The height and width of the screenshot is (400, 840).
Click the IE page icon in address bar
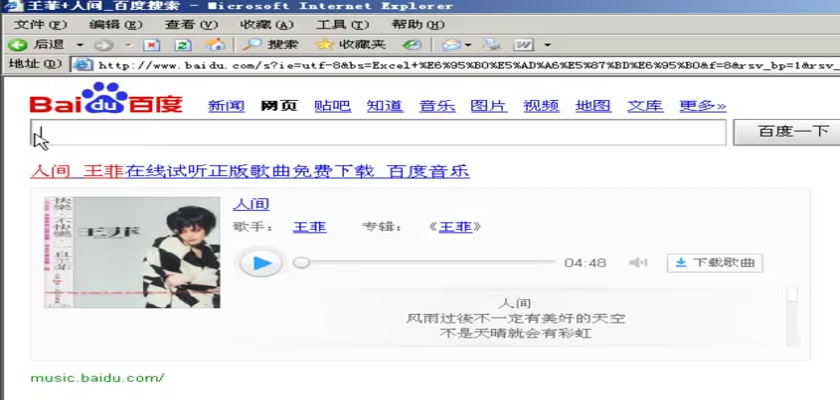[83, 65]
